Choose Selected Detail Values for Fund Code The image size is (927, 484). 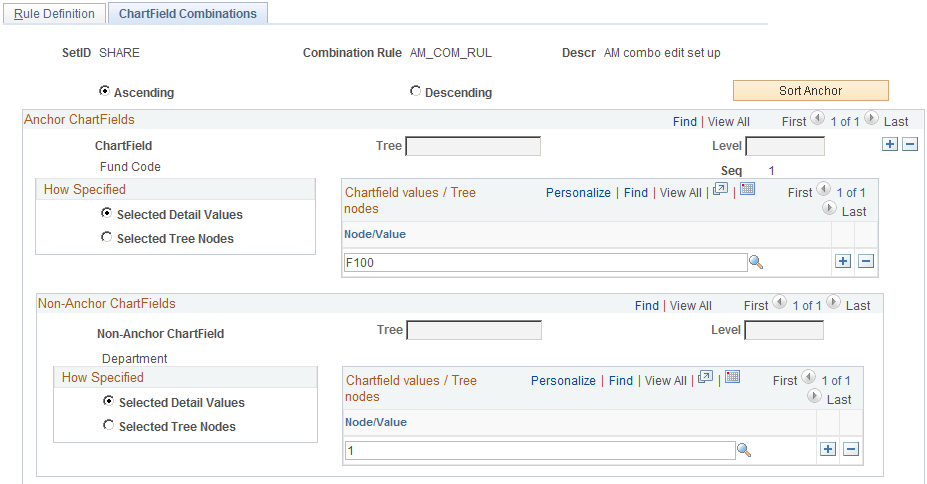[106, 213]
